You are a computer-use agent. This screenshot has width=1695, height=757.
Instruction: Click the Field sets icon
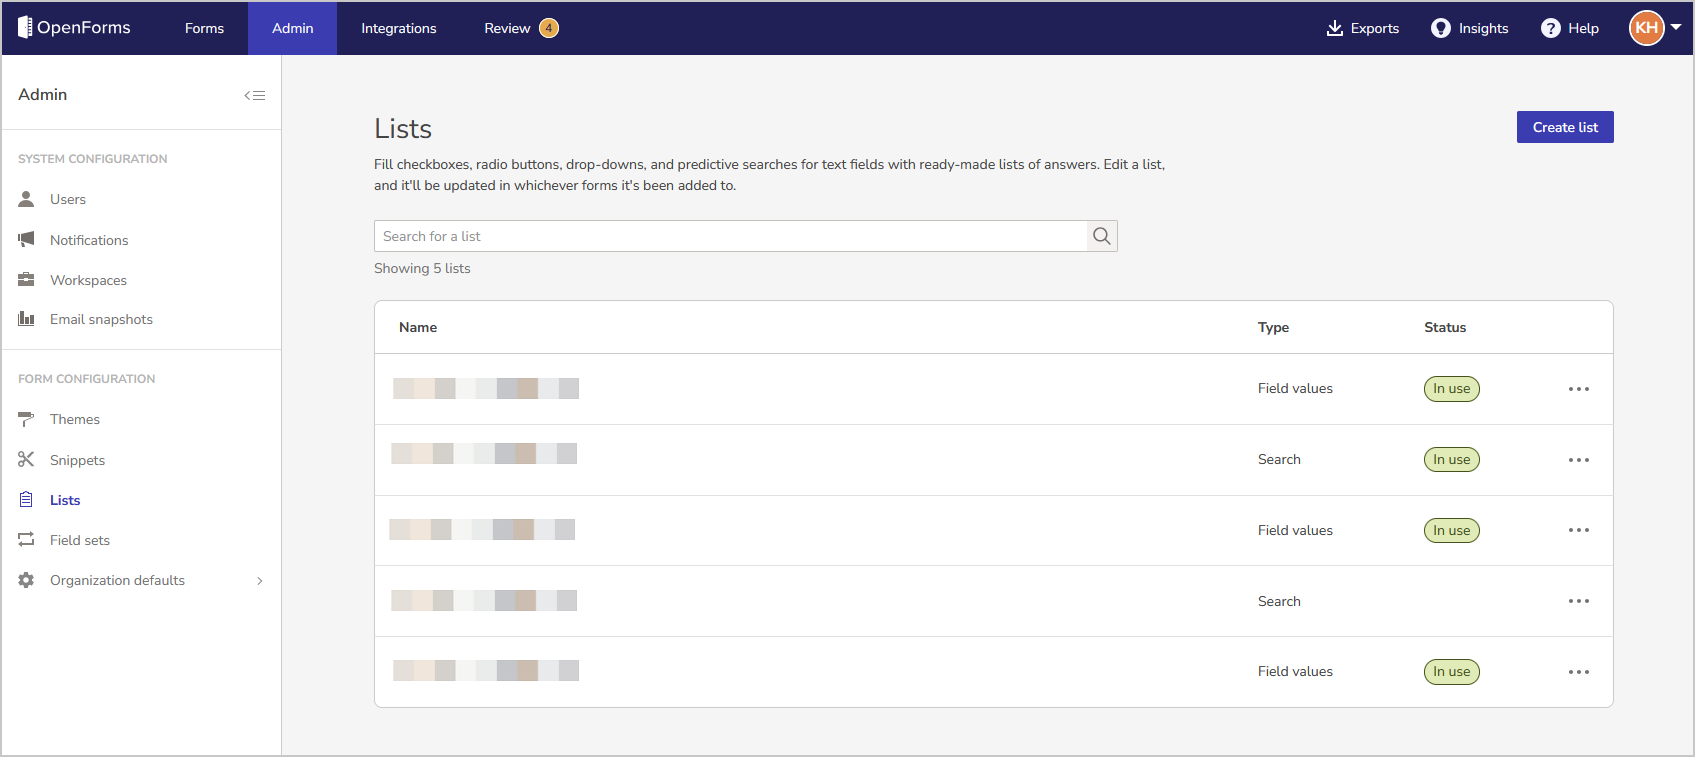coord(26,540)
